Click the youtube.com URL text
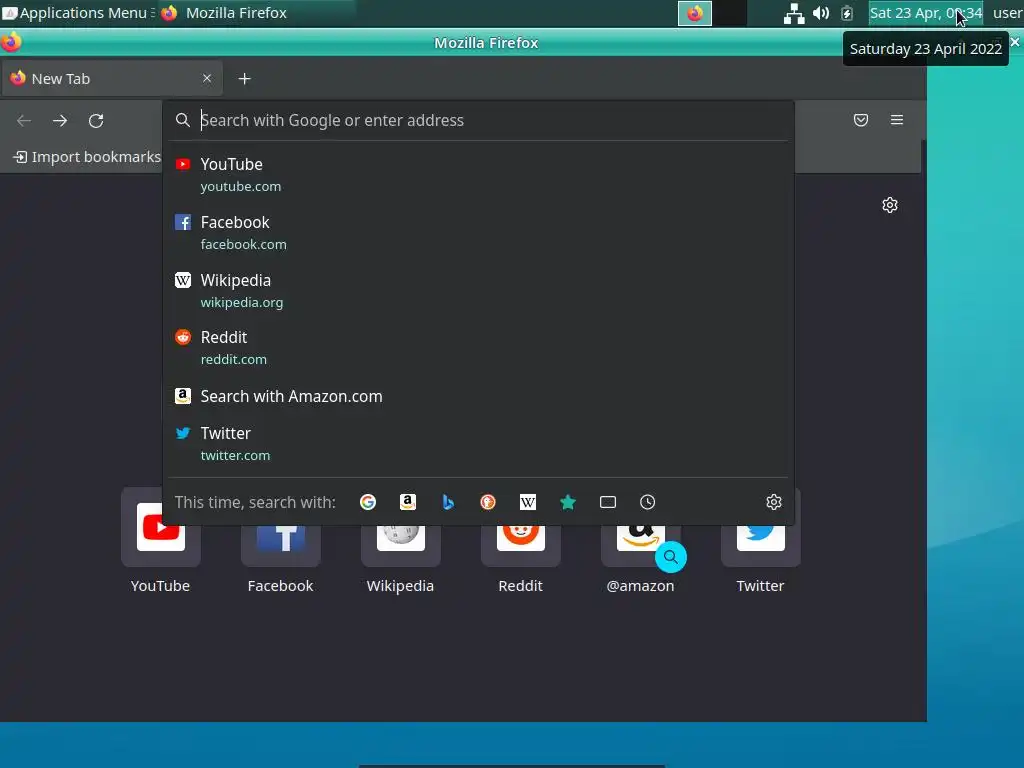Image resolution: width=1024 pixels, height=768 pixels. point(241,187)
